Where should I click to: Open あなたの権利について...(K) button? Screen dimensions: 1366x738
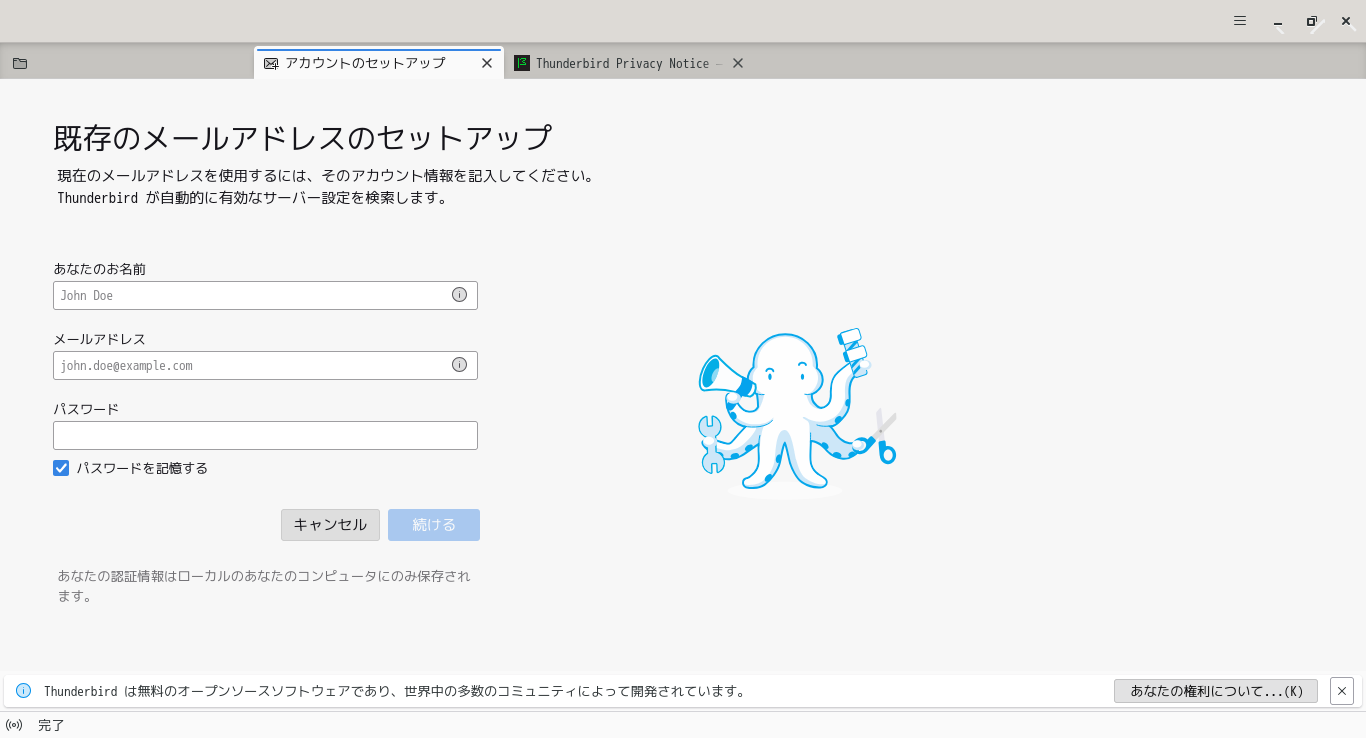[x=1216, y=691]
